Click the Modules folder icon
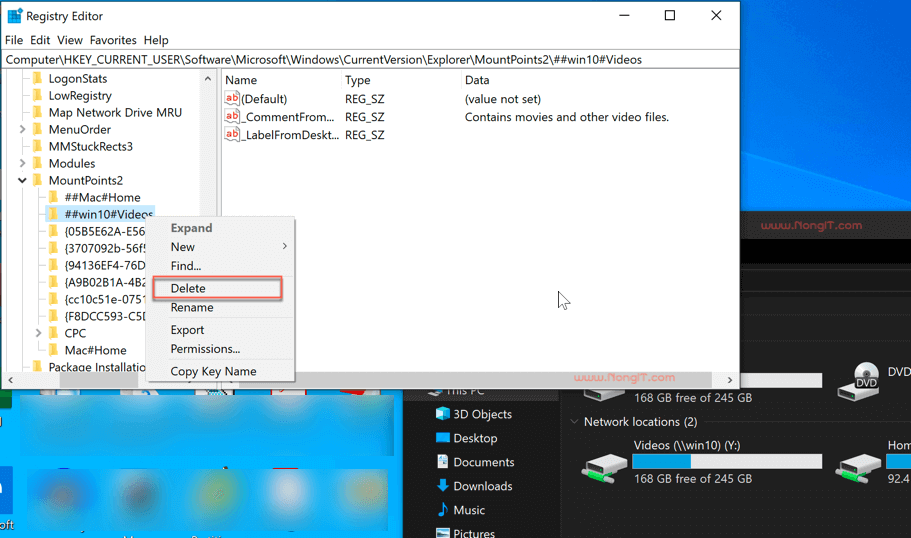 38,163
